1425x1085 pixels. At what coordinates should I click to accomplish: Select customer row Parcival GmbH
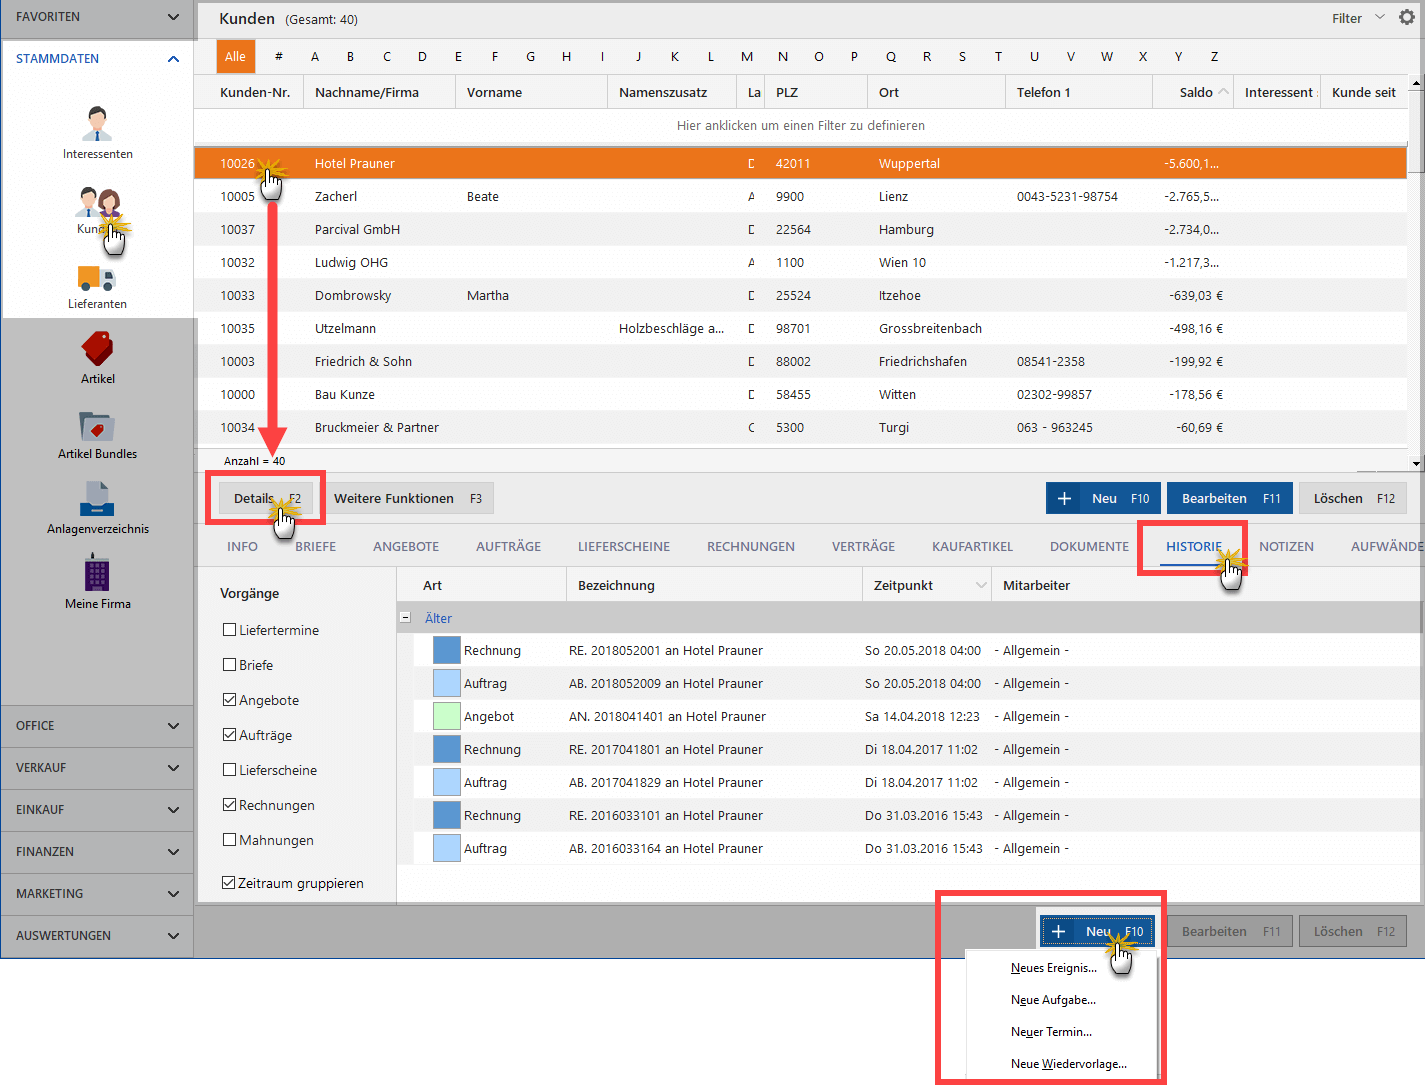(800, 229)
